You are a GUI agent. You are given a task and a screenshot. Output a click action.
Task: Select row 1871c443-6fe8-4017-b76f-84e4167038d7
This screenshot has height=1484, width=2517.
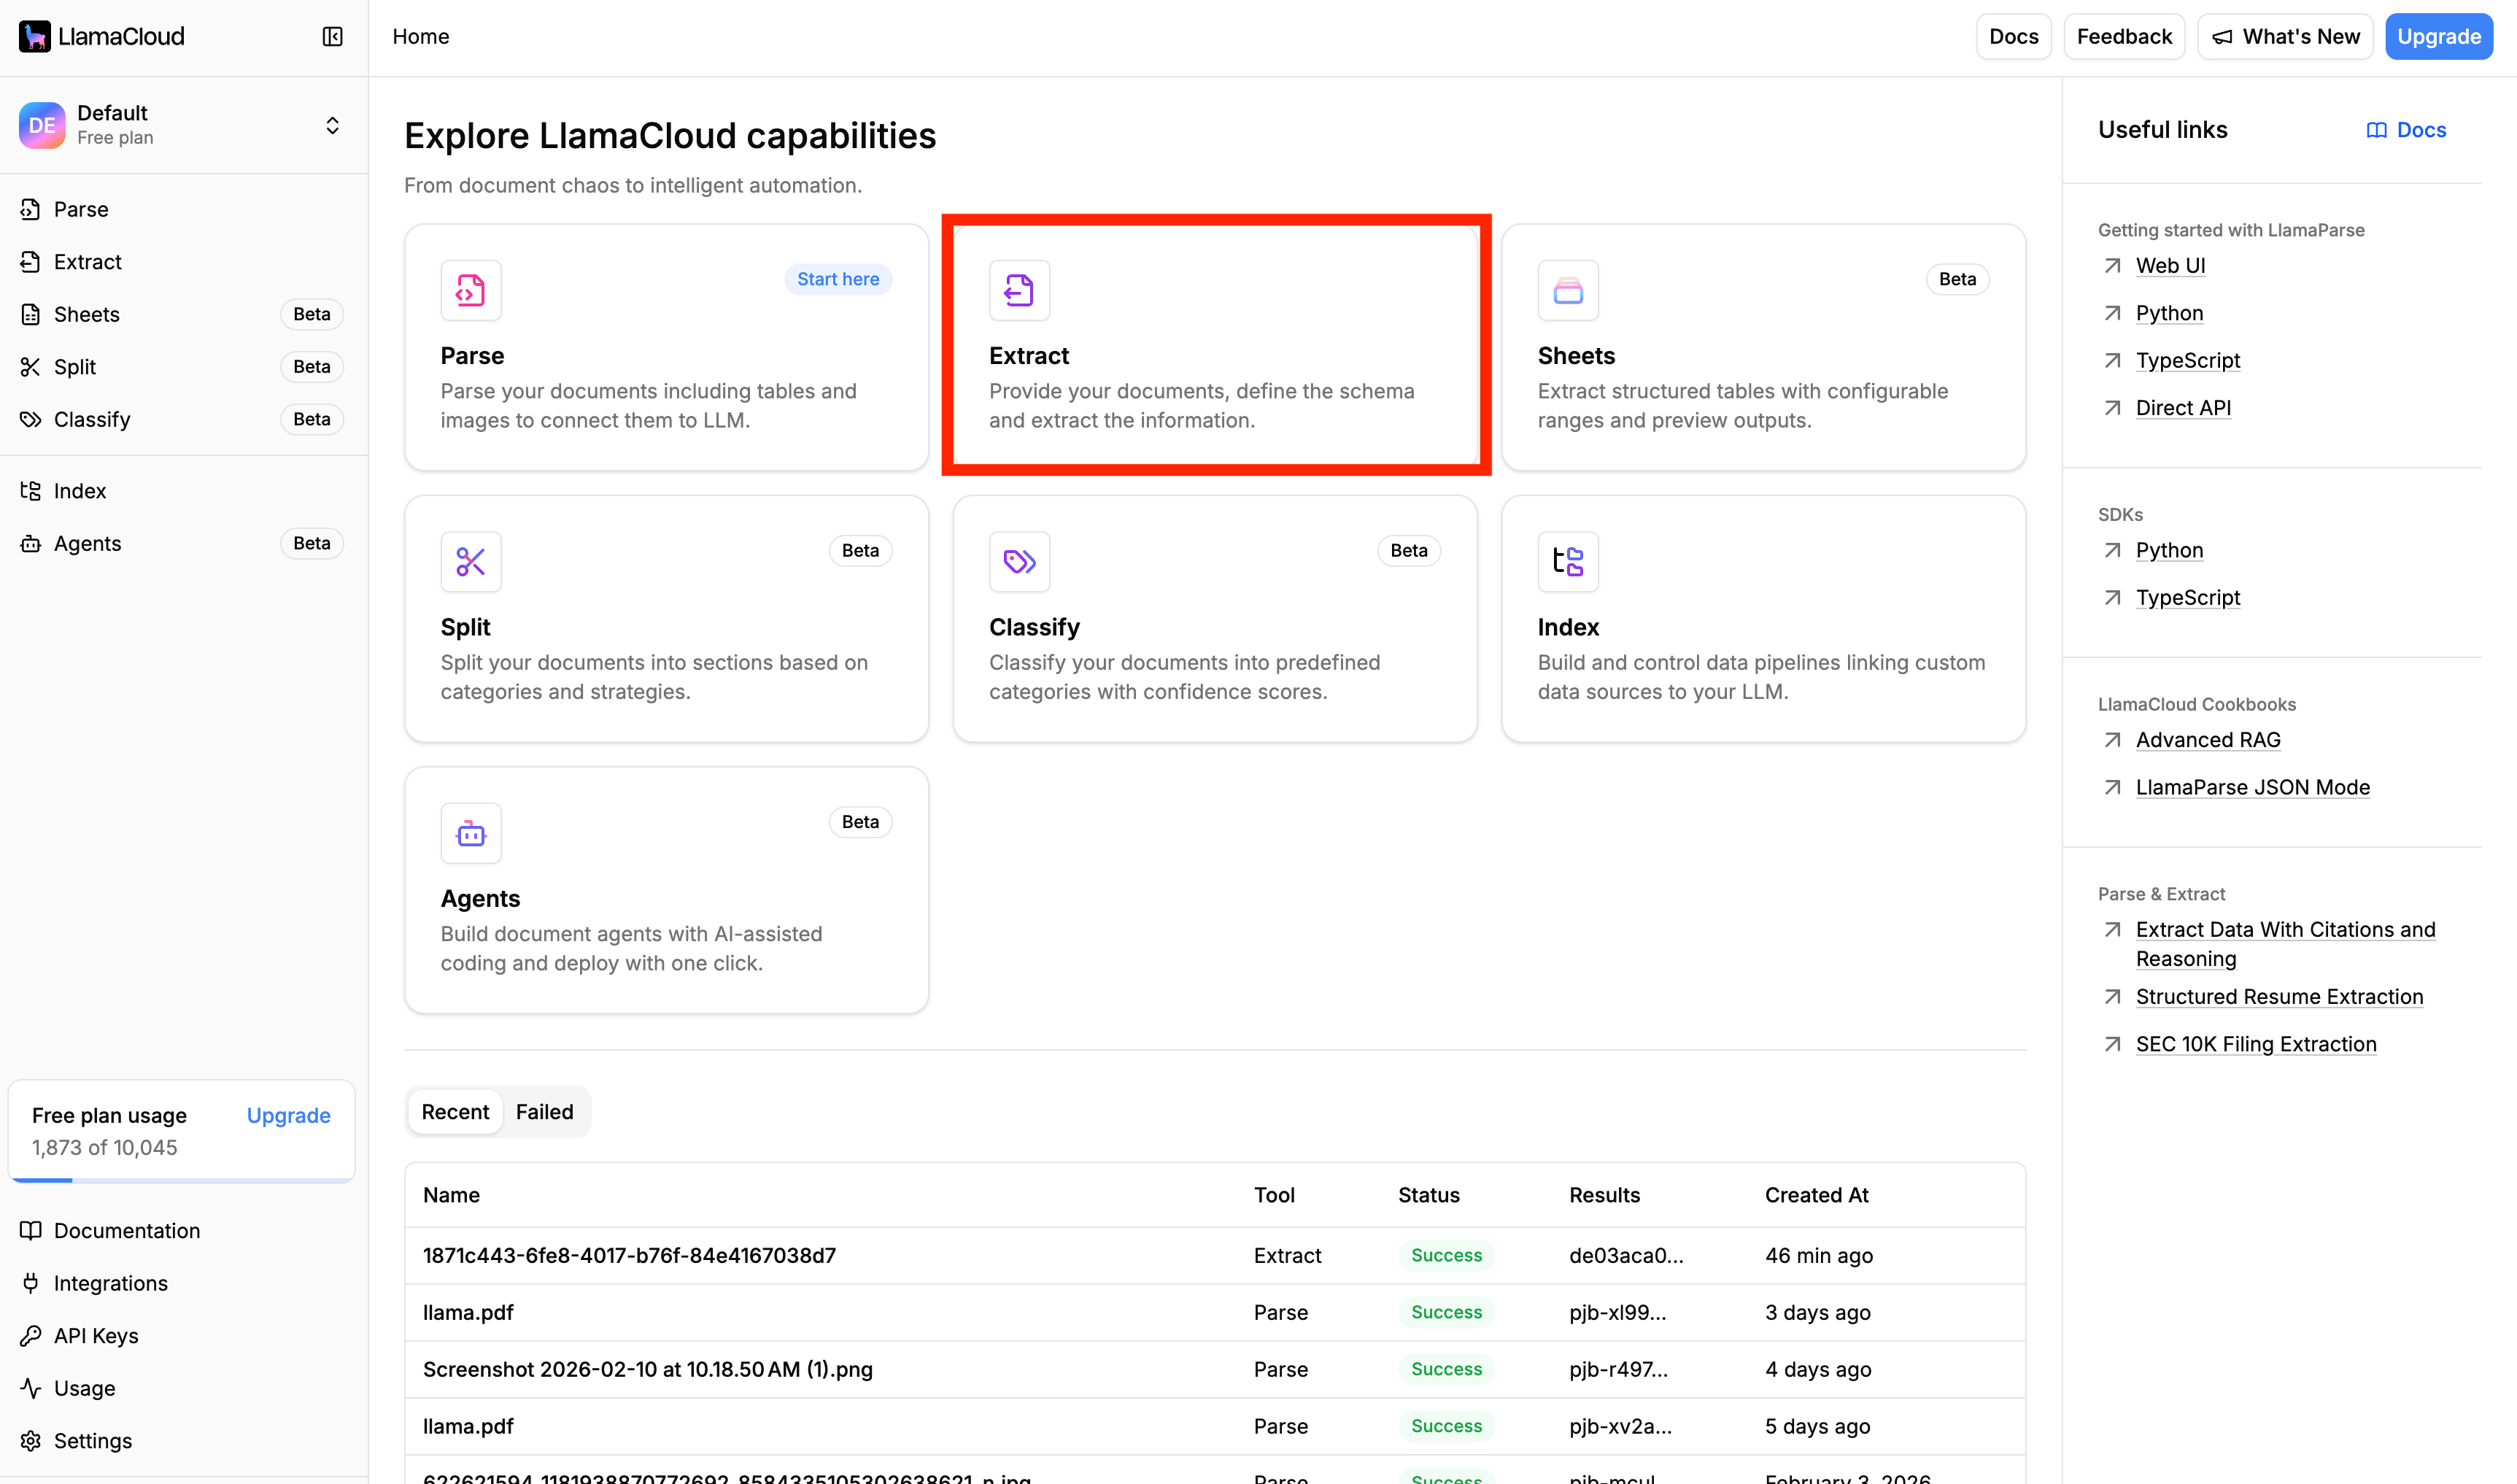click(1215, 1256)
